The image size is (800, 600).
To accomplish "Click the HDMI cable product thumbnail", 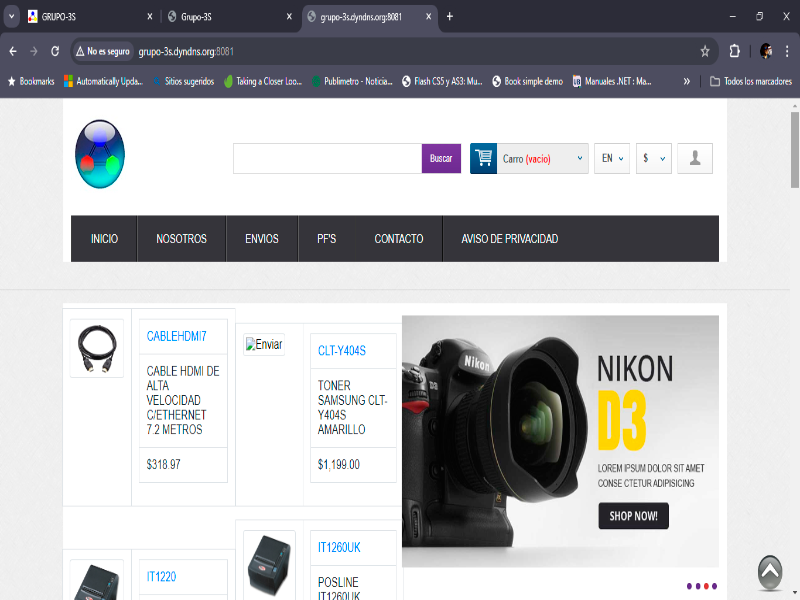I will click(96, 348).
